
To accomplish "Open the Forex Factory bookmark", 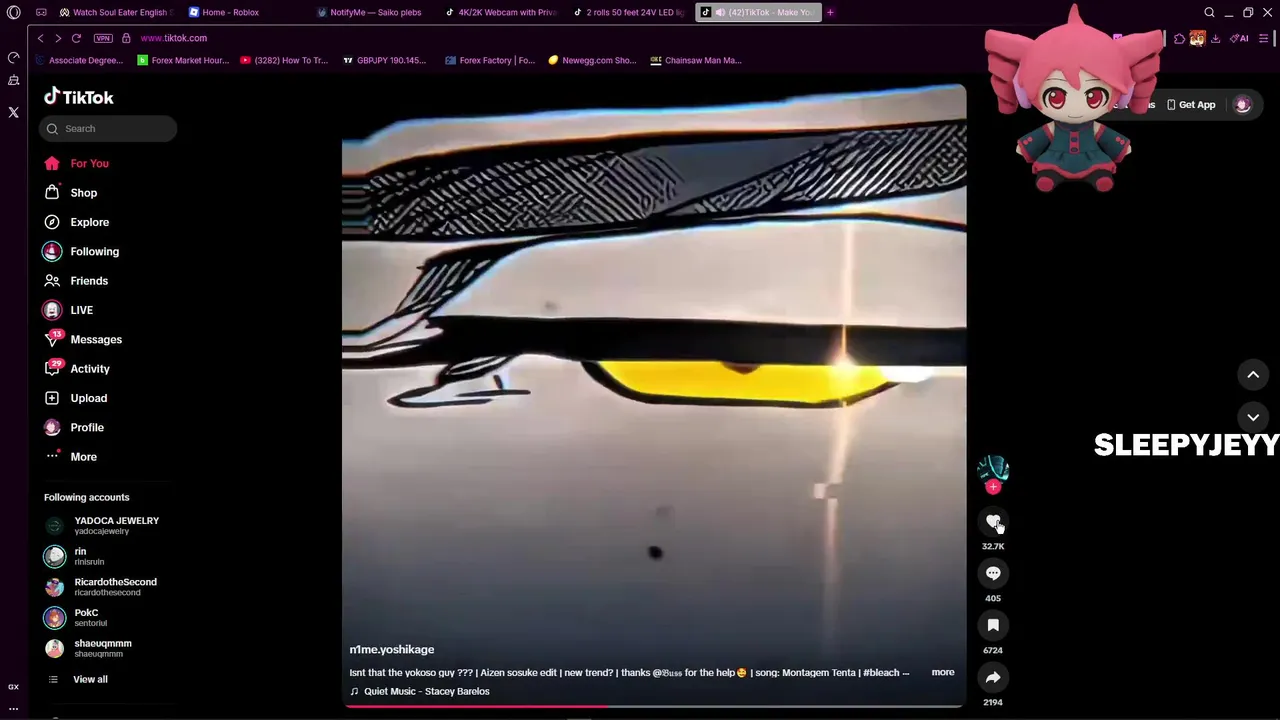I will [x=490, y=60].
